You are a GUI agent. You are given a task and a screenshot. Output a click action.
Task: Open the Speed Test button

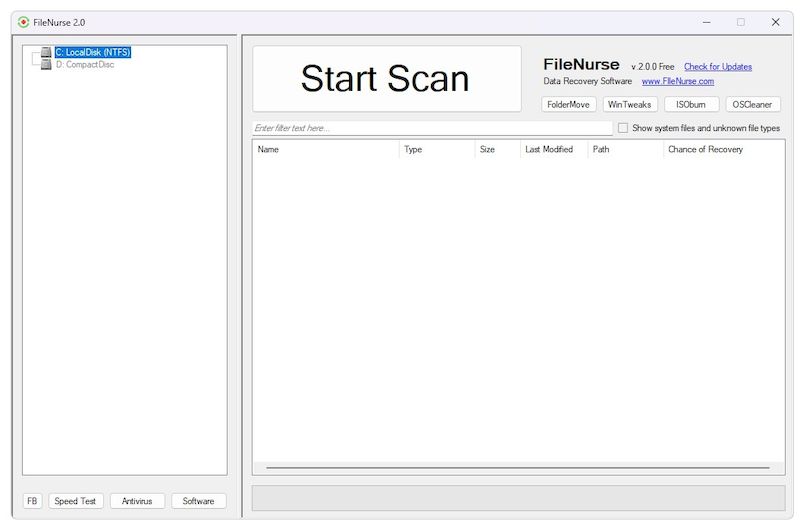76,501
